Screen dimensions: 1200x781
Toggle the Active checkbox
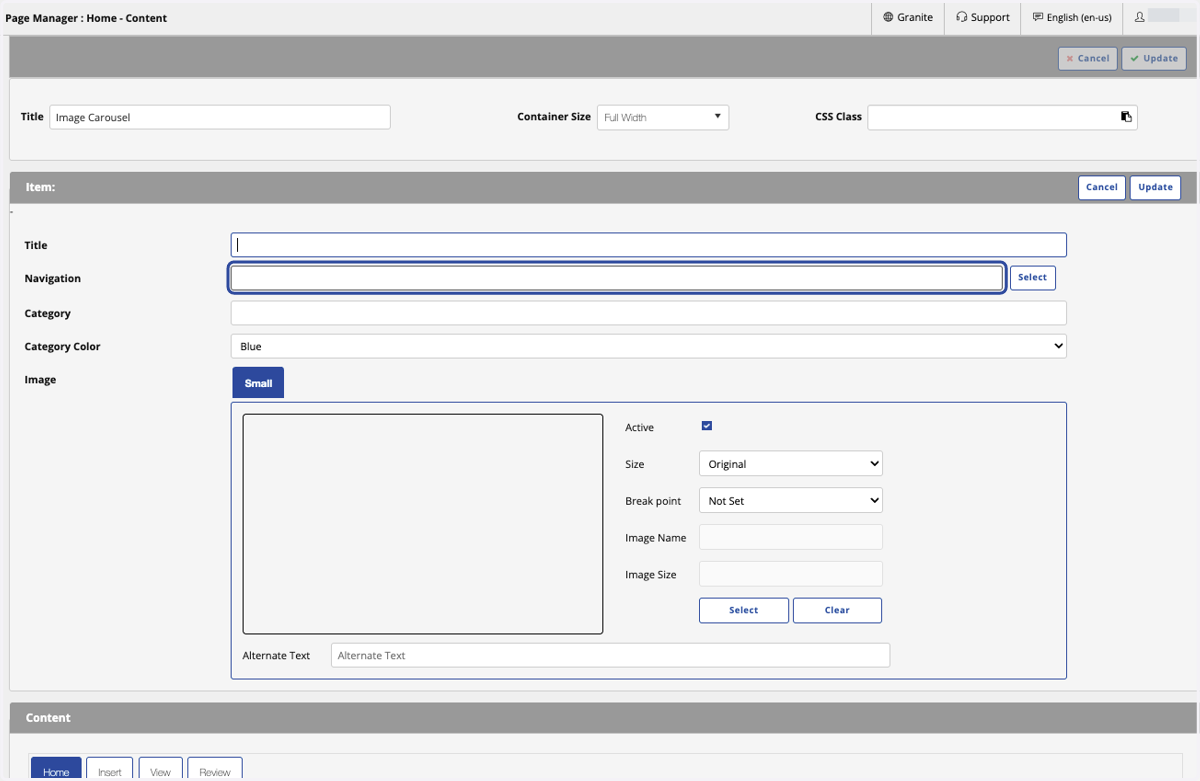pyautogui.click(x=707, y=426)
